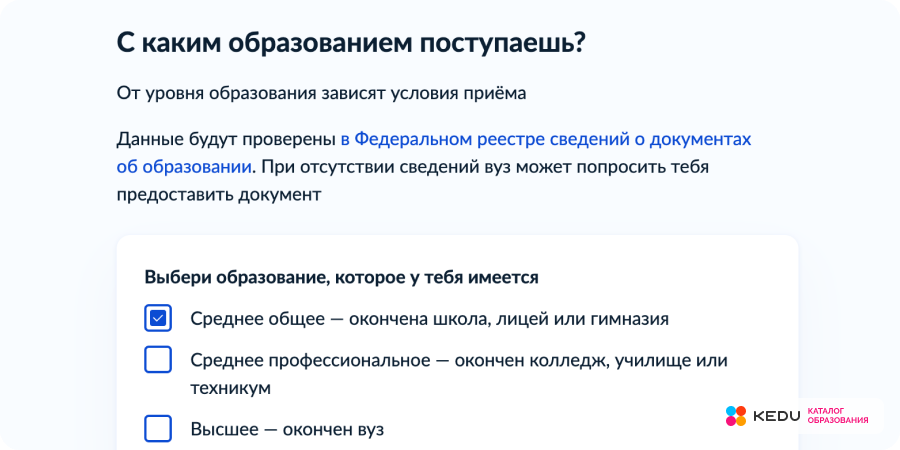The width and height of the screenshot is (900, 450).
Task: Click heading 'С каким образованием поступаешь?'
Action: point(350,43)
